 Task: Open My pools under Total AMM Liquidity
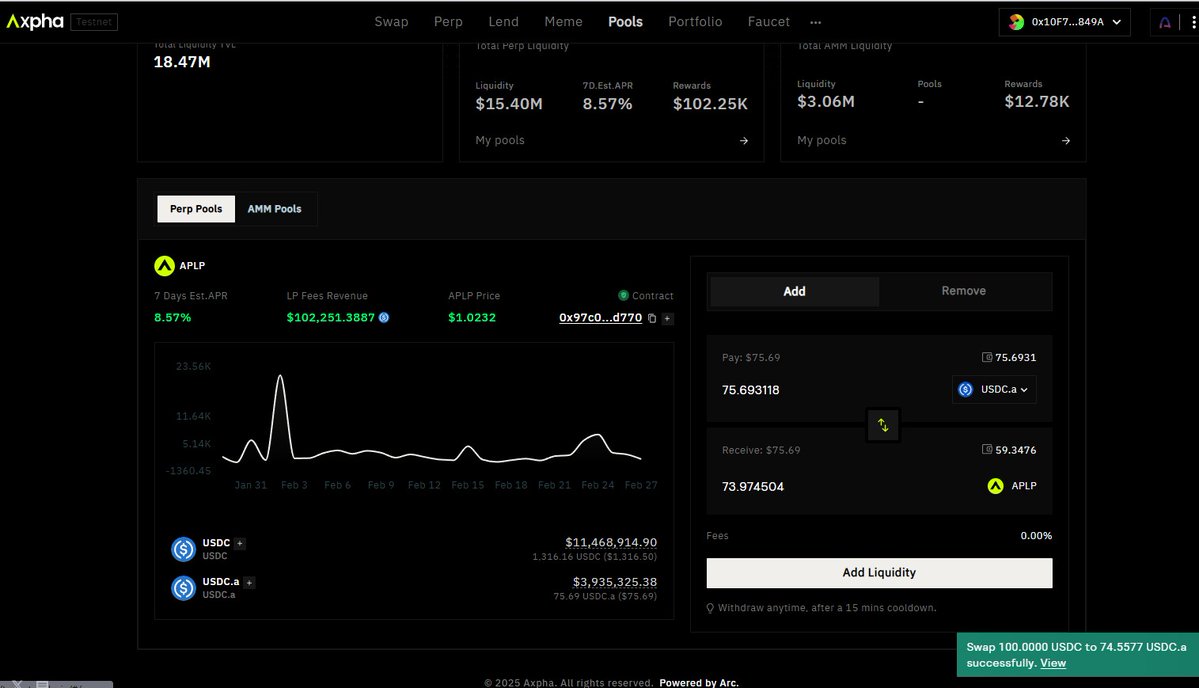(x=822, y=141)
